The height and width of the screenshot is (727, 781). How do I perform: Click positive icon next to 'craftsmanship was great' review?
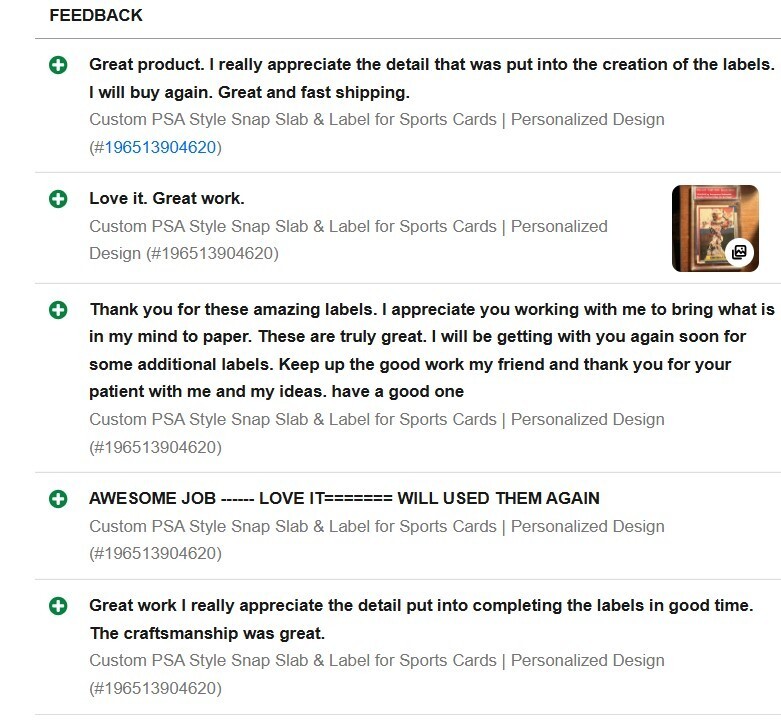(58, 606)
